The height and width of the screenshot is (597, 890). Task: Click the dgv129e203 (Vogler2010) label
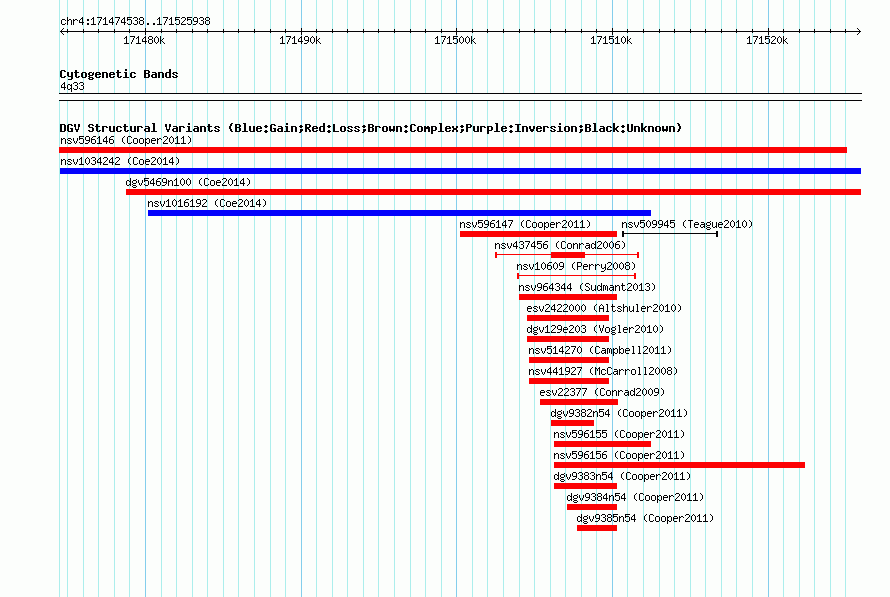pos(595,329)
